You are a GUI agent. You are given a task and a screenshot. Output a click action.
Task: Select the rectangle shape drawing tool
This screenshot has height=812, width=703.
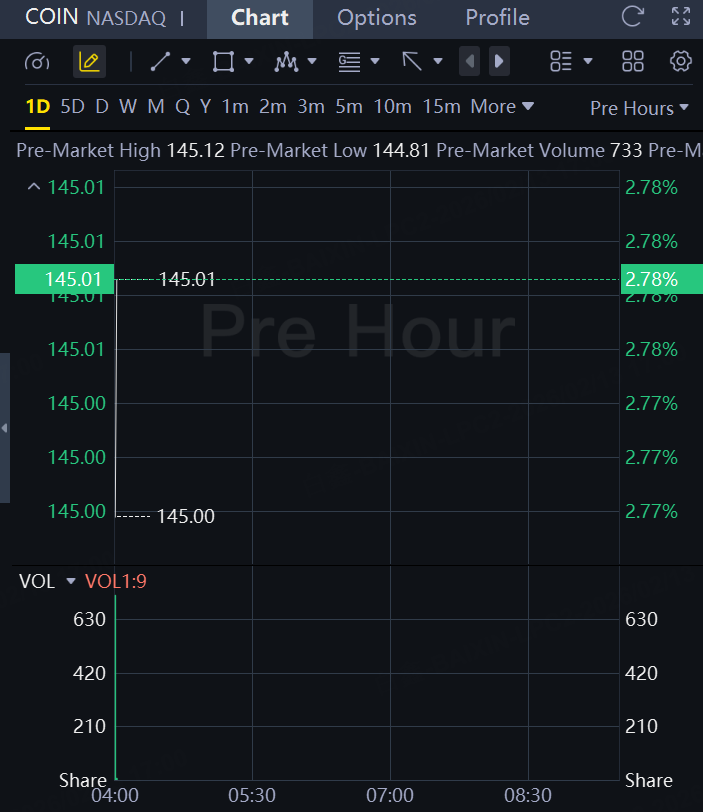(x=223, y=62)
